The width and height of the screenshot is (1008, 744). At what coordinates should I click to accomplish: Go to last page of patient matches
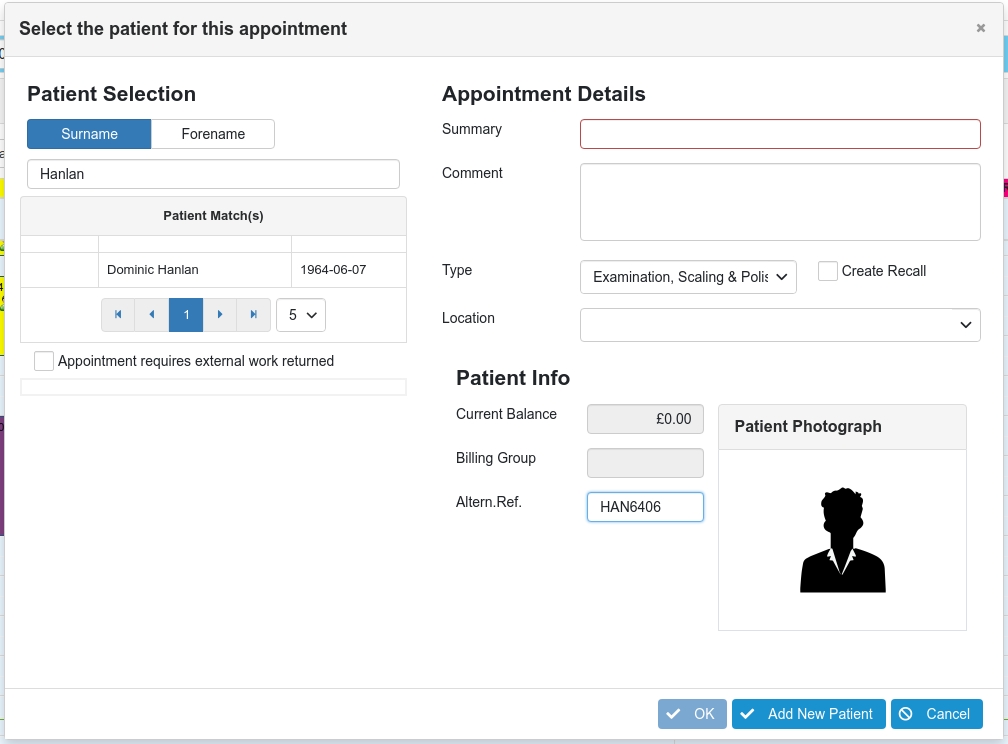click(254, 314)
